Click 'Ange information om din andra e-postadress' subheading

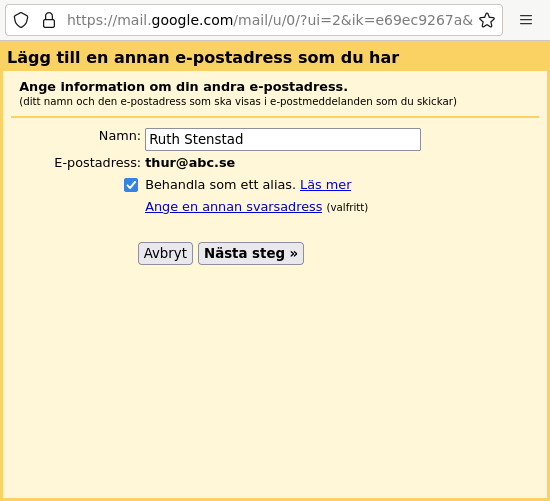click(x=183, y=87)
